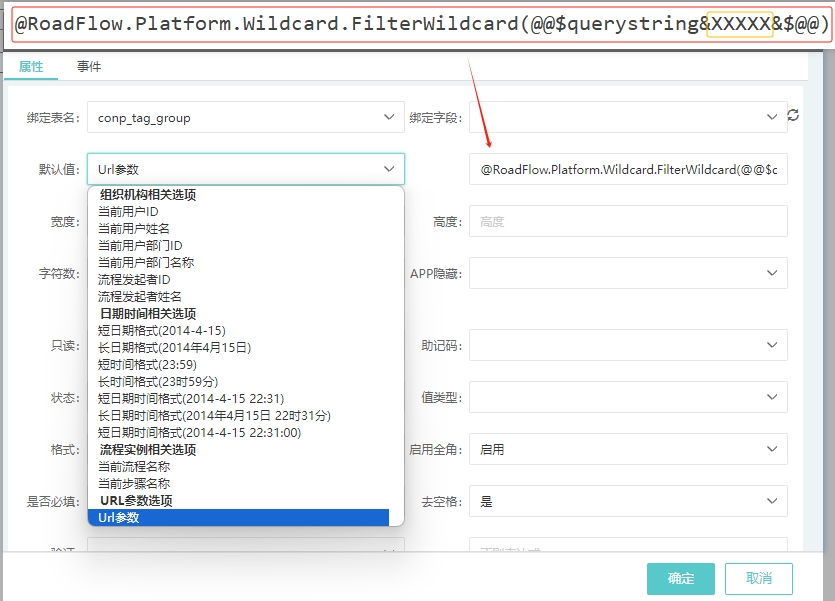Collapse the 默认值 dropdown showing Url参数
This screenshot has width=835, height=601.
pyautogui.click(x=245, y=169)
